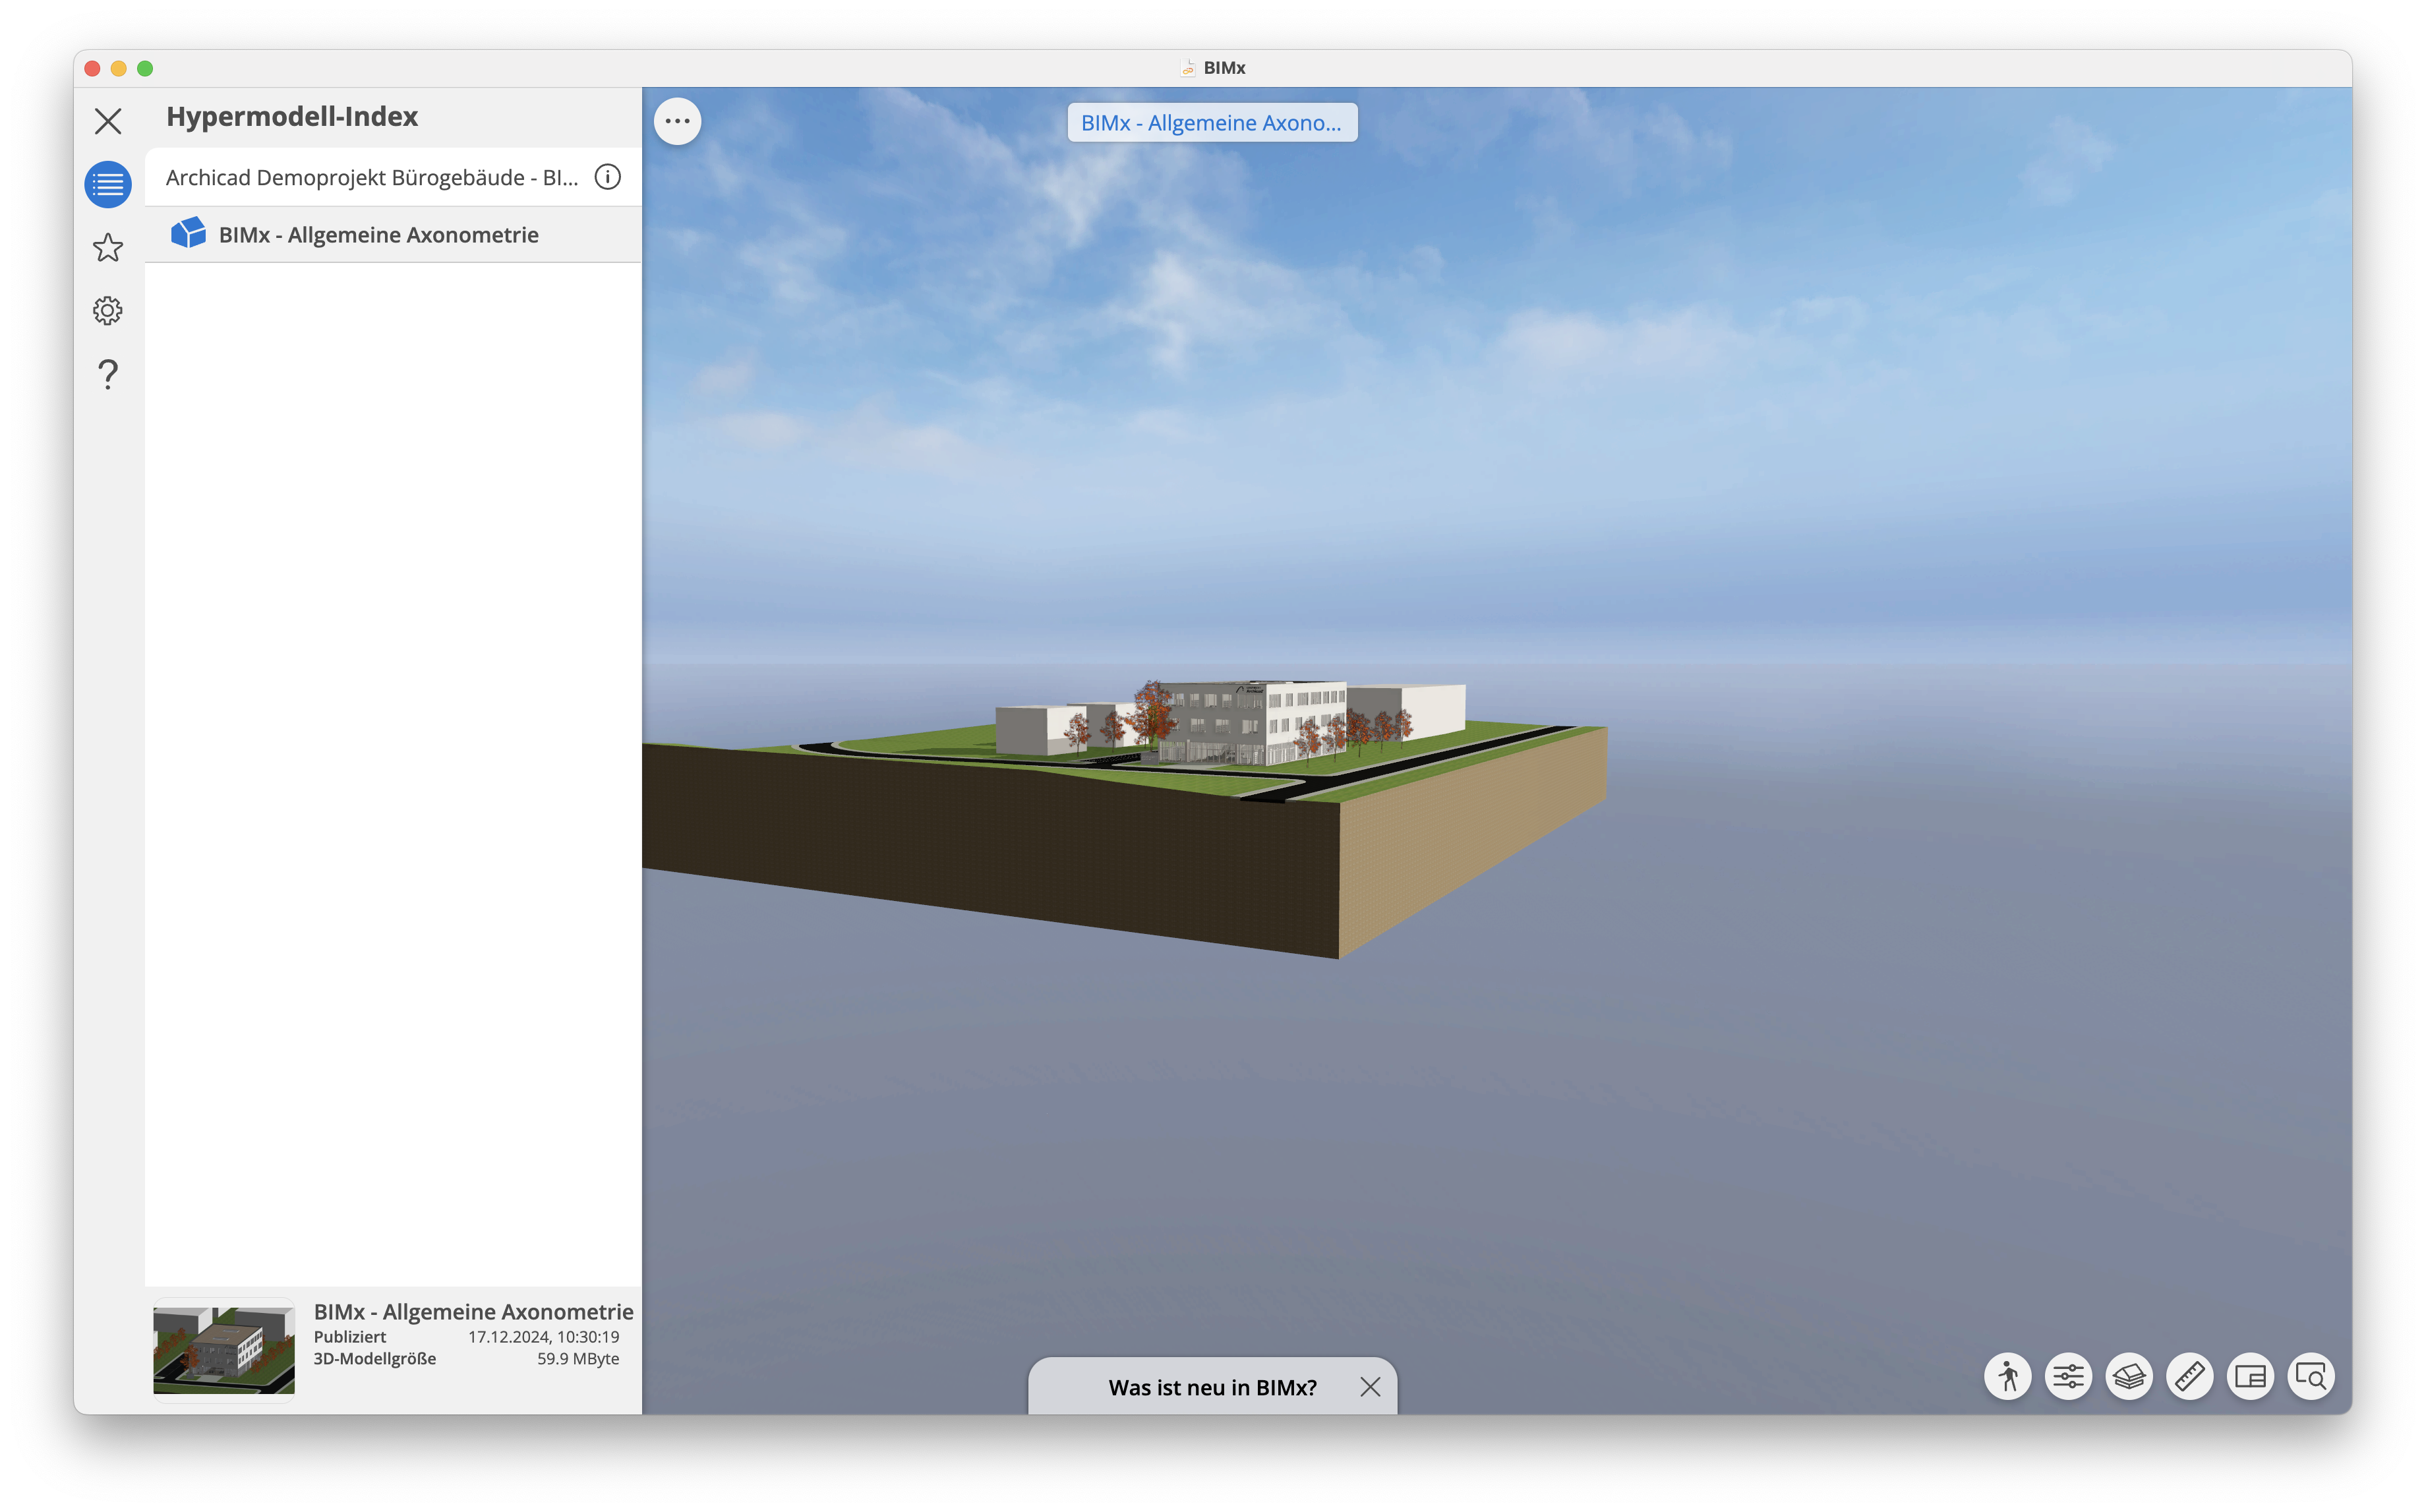Dismiss the Was ist neu in BIMx? banner

point(1370,1387)
